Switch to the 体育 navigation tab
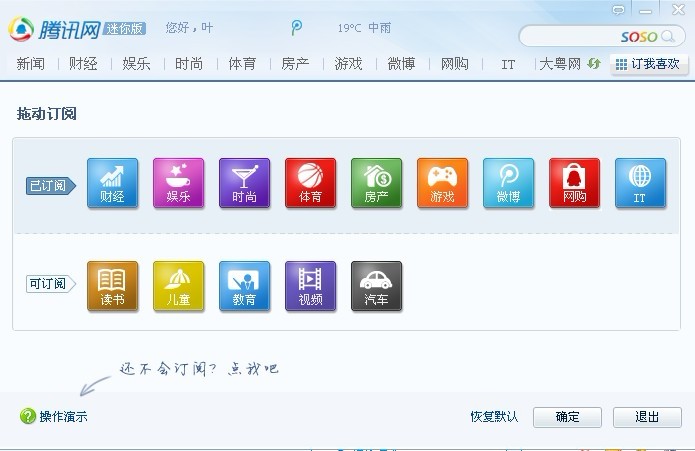The height and width of the screenshot is (451, 695). pyautogui.click(x=242, y=64)
